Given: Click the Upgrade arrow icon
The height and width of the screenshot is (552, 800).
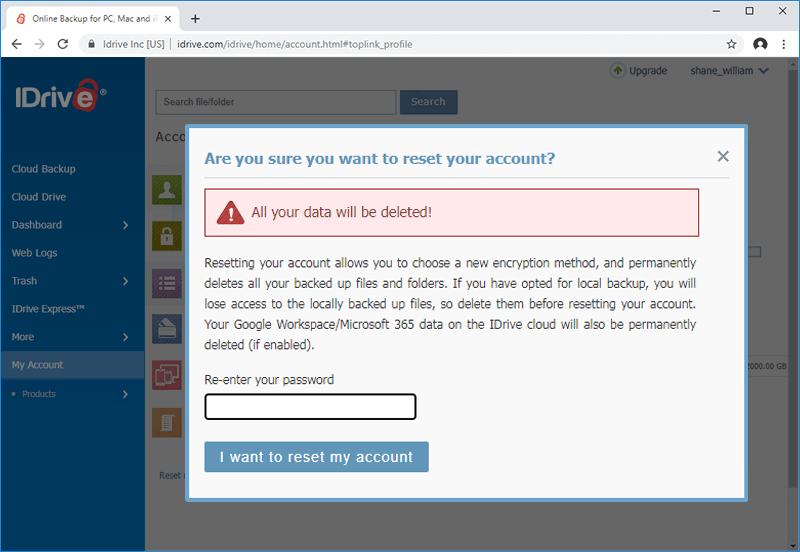Looking at the screenshot, I should (x=618, y=70).
